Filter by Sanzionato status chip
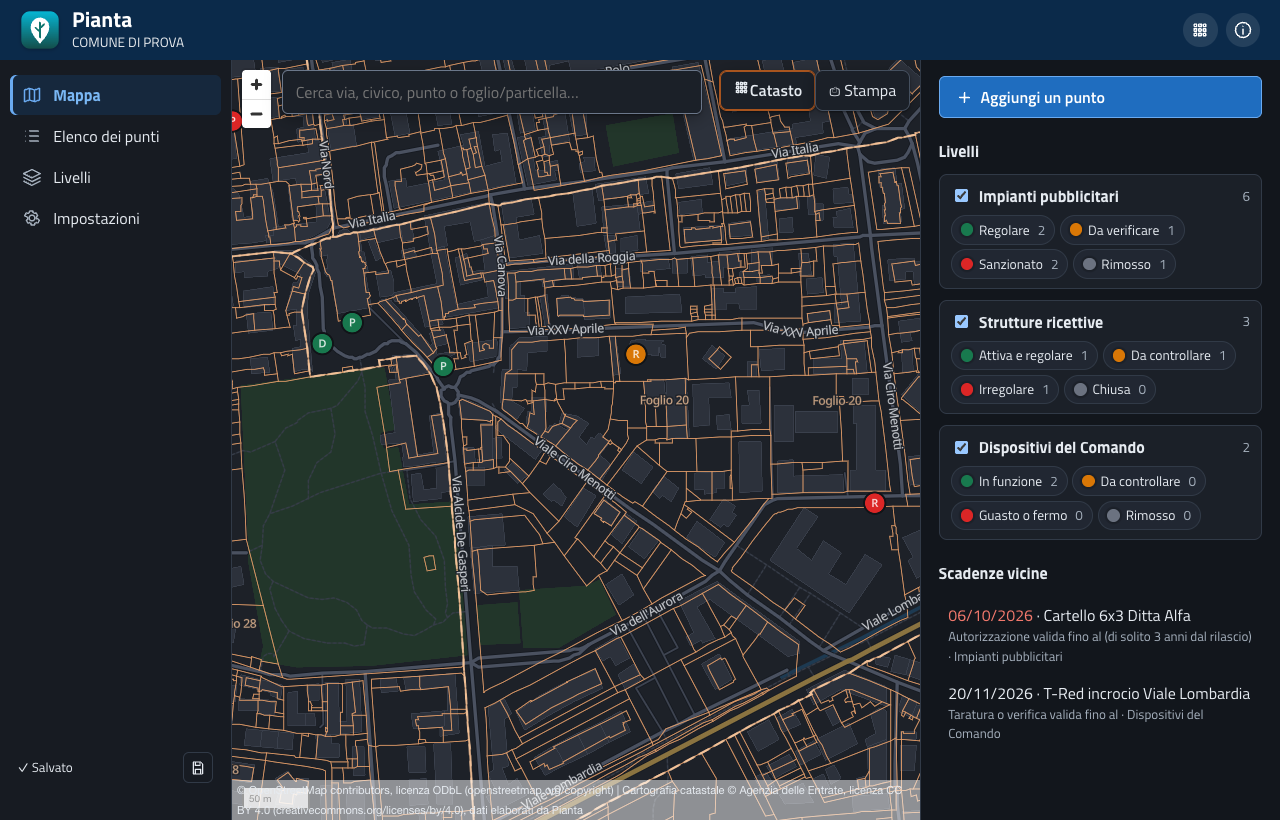Image resolution: width=1280 pixels, height=820 pixels. (1009, 264)
